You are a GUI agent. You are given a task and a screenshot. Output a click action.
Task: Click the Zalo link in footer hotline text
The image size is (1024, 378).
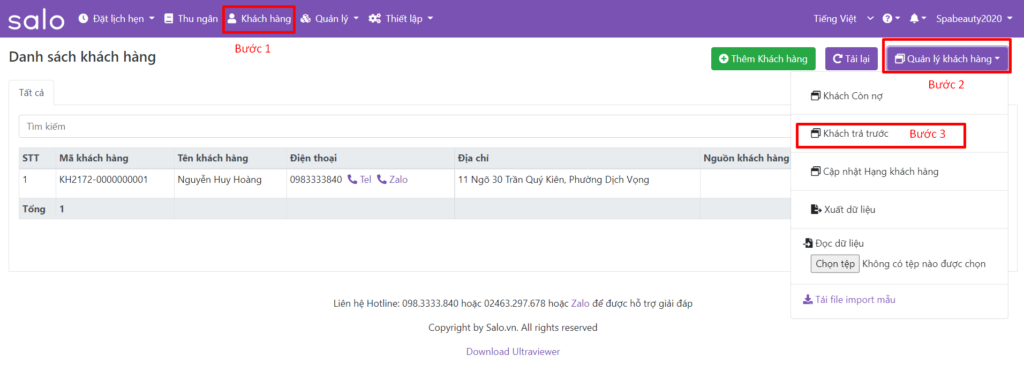(581, 304)
